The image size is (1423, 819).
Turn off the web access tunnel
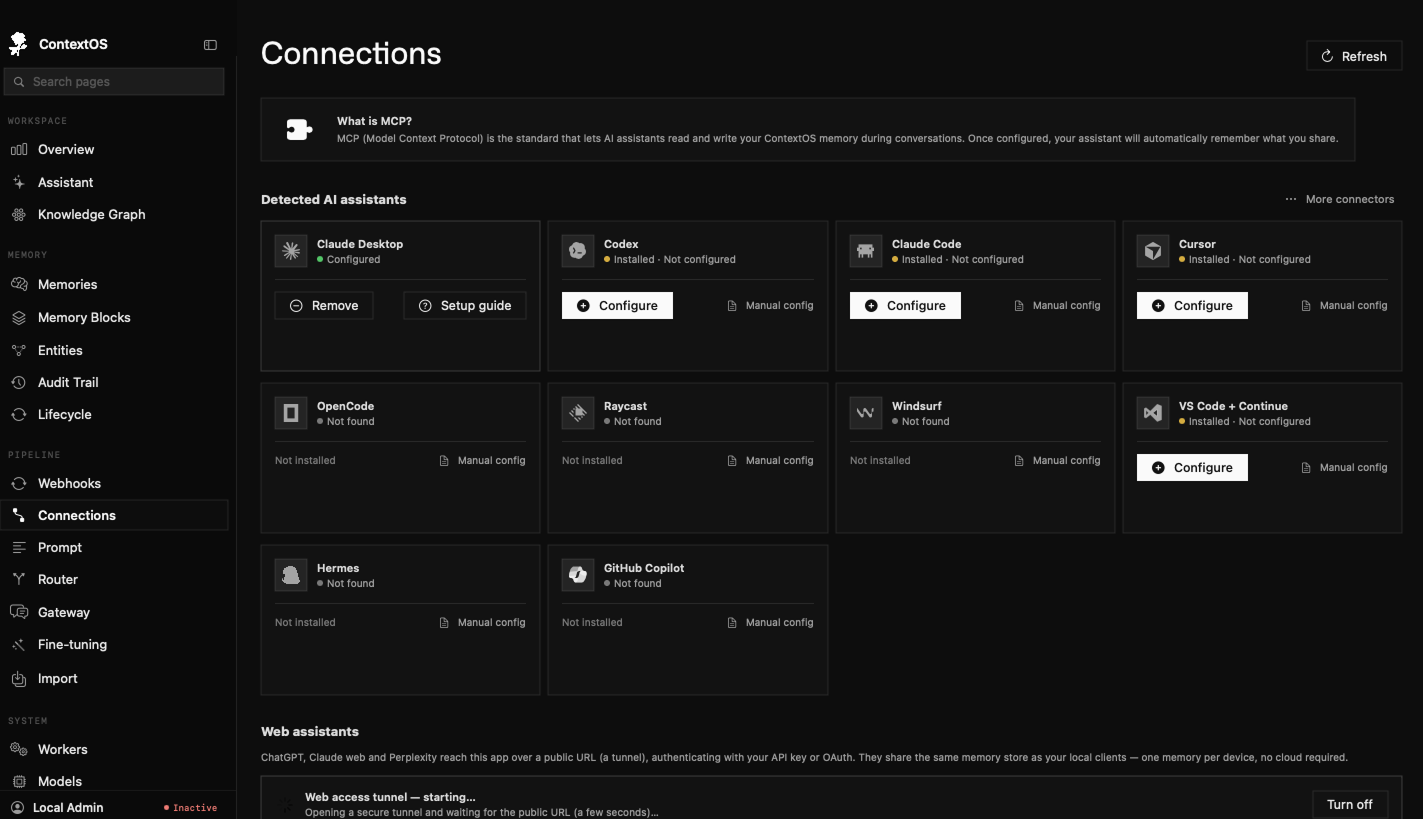click(x=1350, y=804)
